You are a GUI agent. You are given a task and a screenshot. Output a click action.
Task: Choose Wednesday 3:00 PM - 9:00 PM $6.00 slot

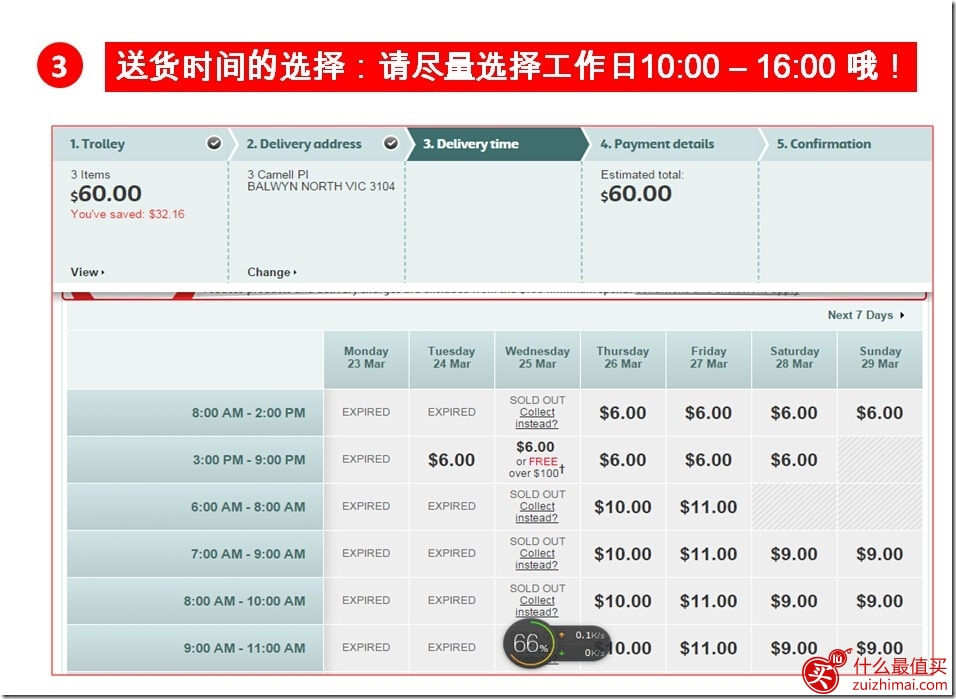click(537, 460)
